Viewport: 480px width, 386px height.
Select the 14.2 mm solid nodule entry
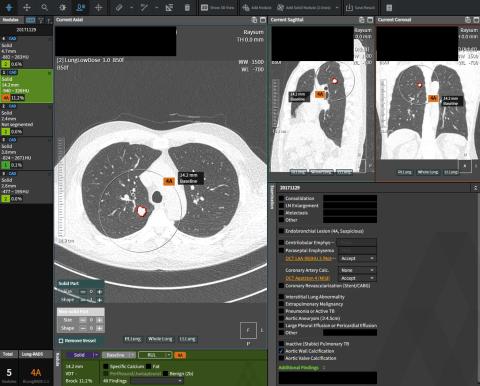pos(26,86)
